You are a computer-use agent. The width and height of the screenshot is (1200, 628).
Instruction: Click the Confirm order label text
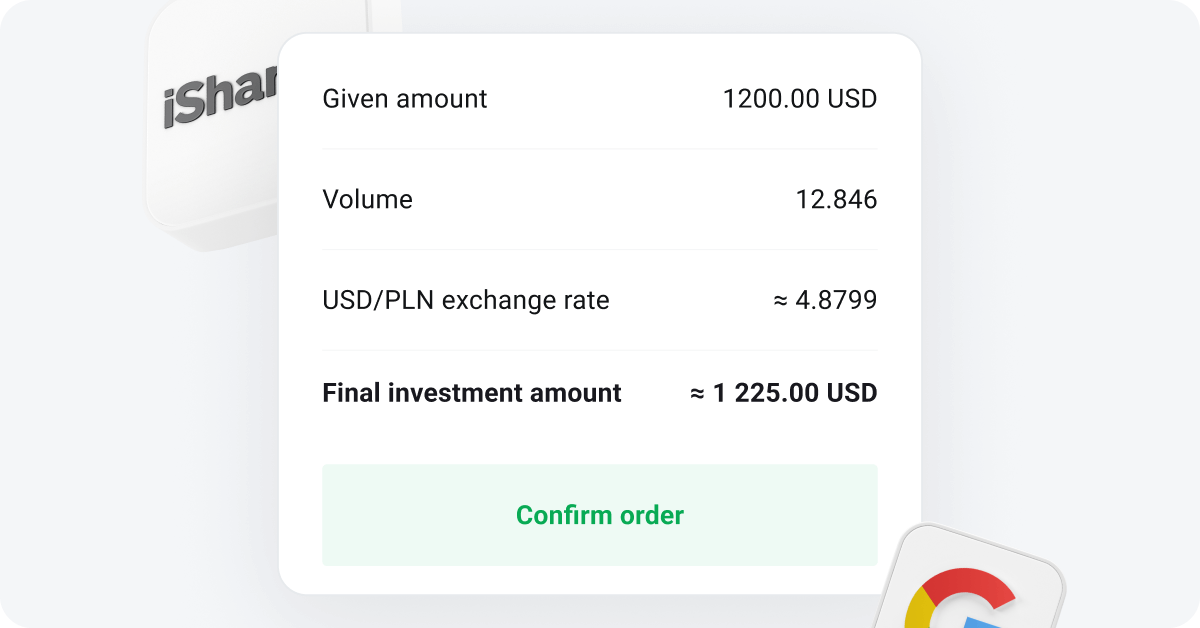point(599,515)
